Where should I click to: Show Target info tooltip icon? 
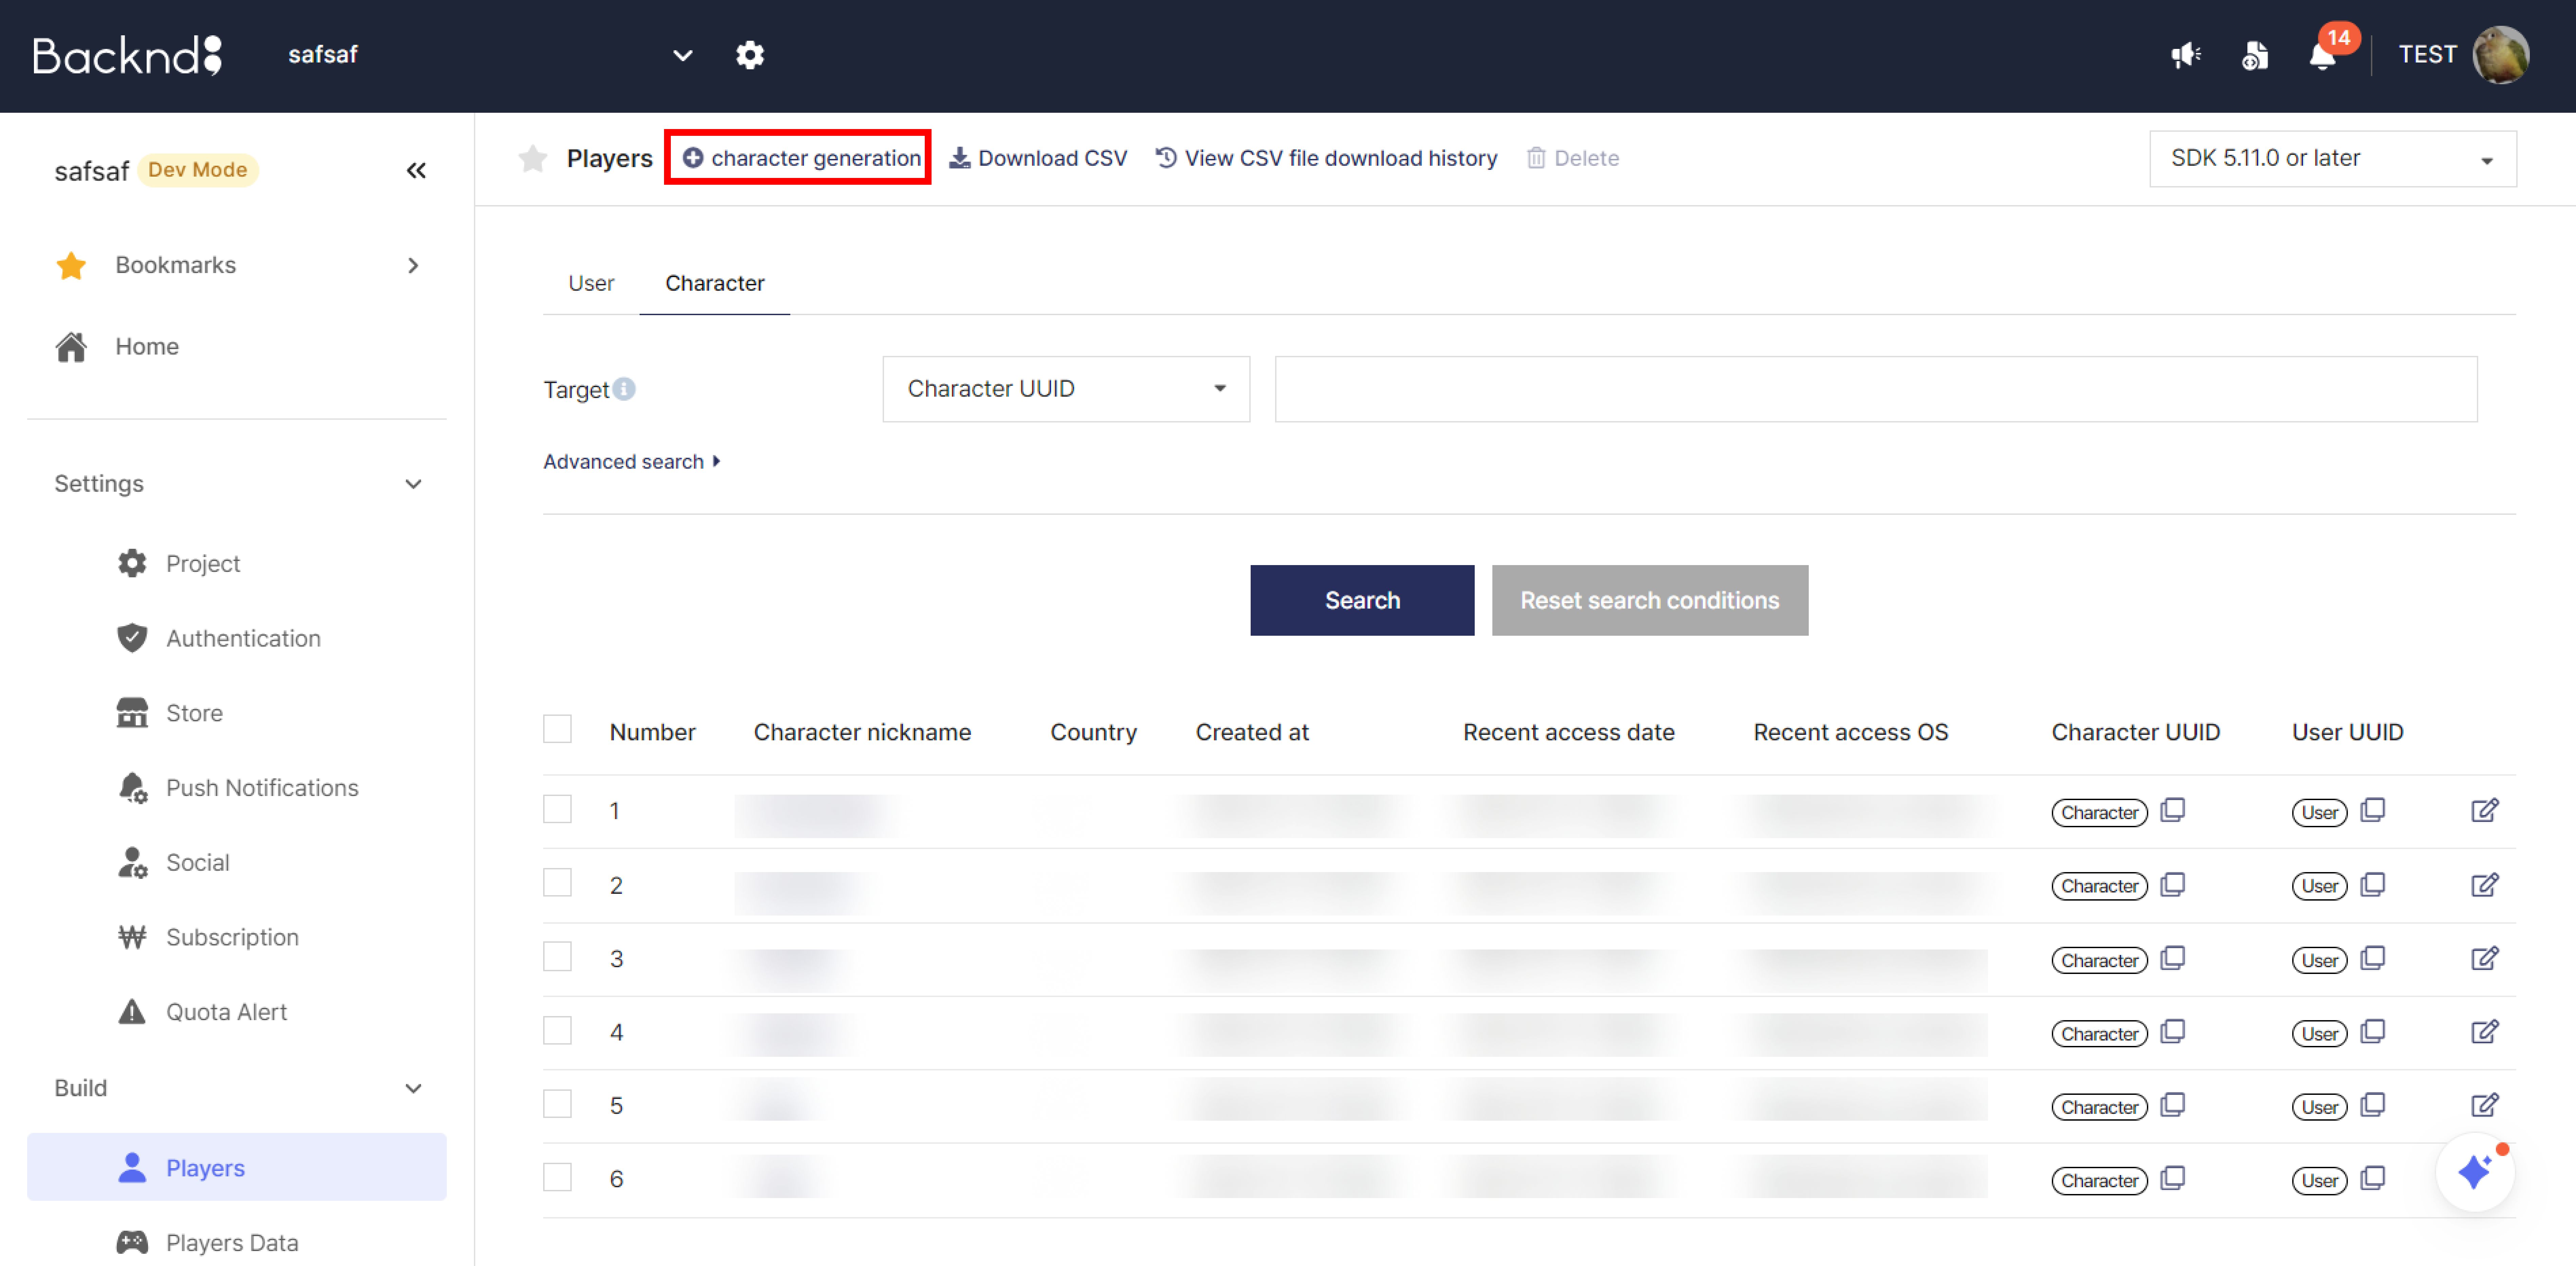click(624, 389)
